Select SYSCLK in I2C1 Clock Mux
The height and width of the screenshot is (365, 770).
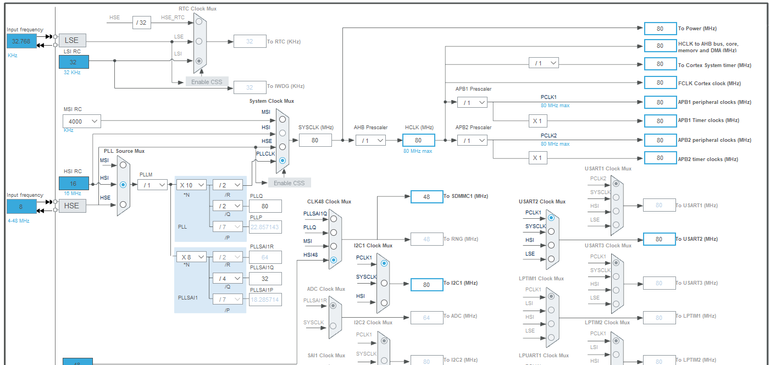[x=384, y=283]
